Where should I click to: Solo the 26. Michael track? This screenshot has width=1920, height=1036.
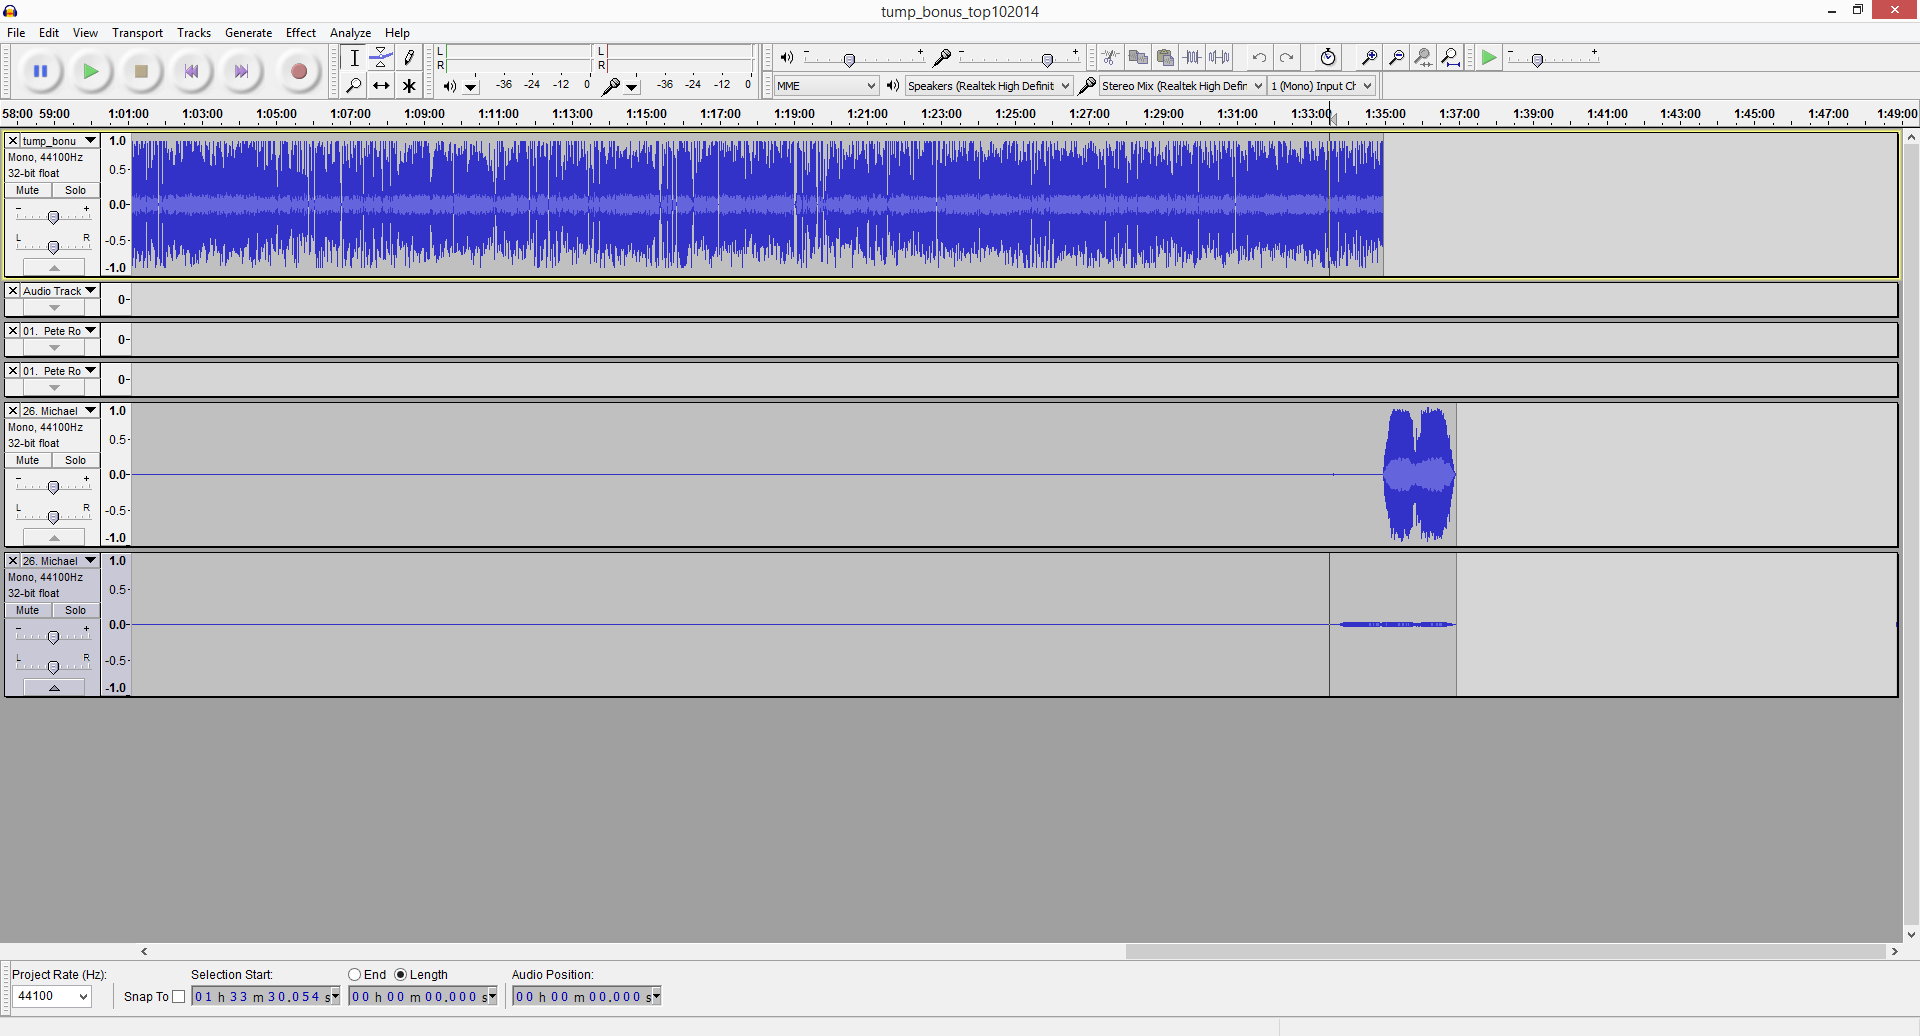pos(75,460)
